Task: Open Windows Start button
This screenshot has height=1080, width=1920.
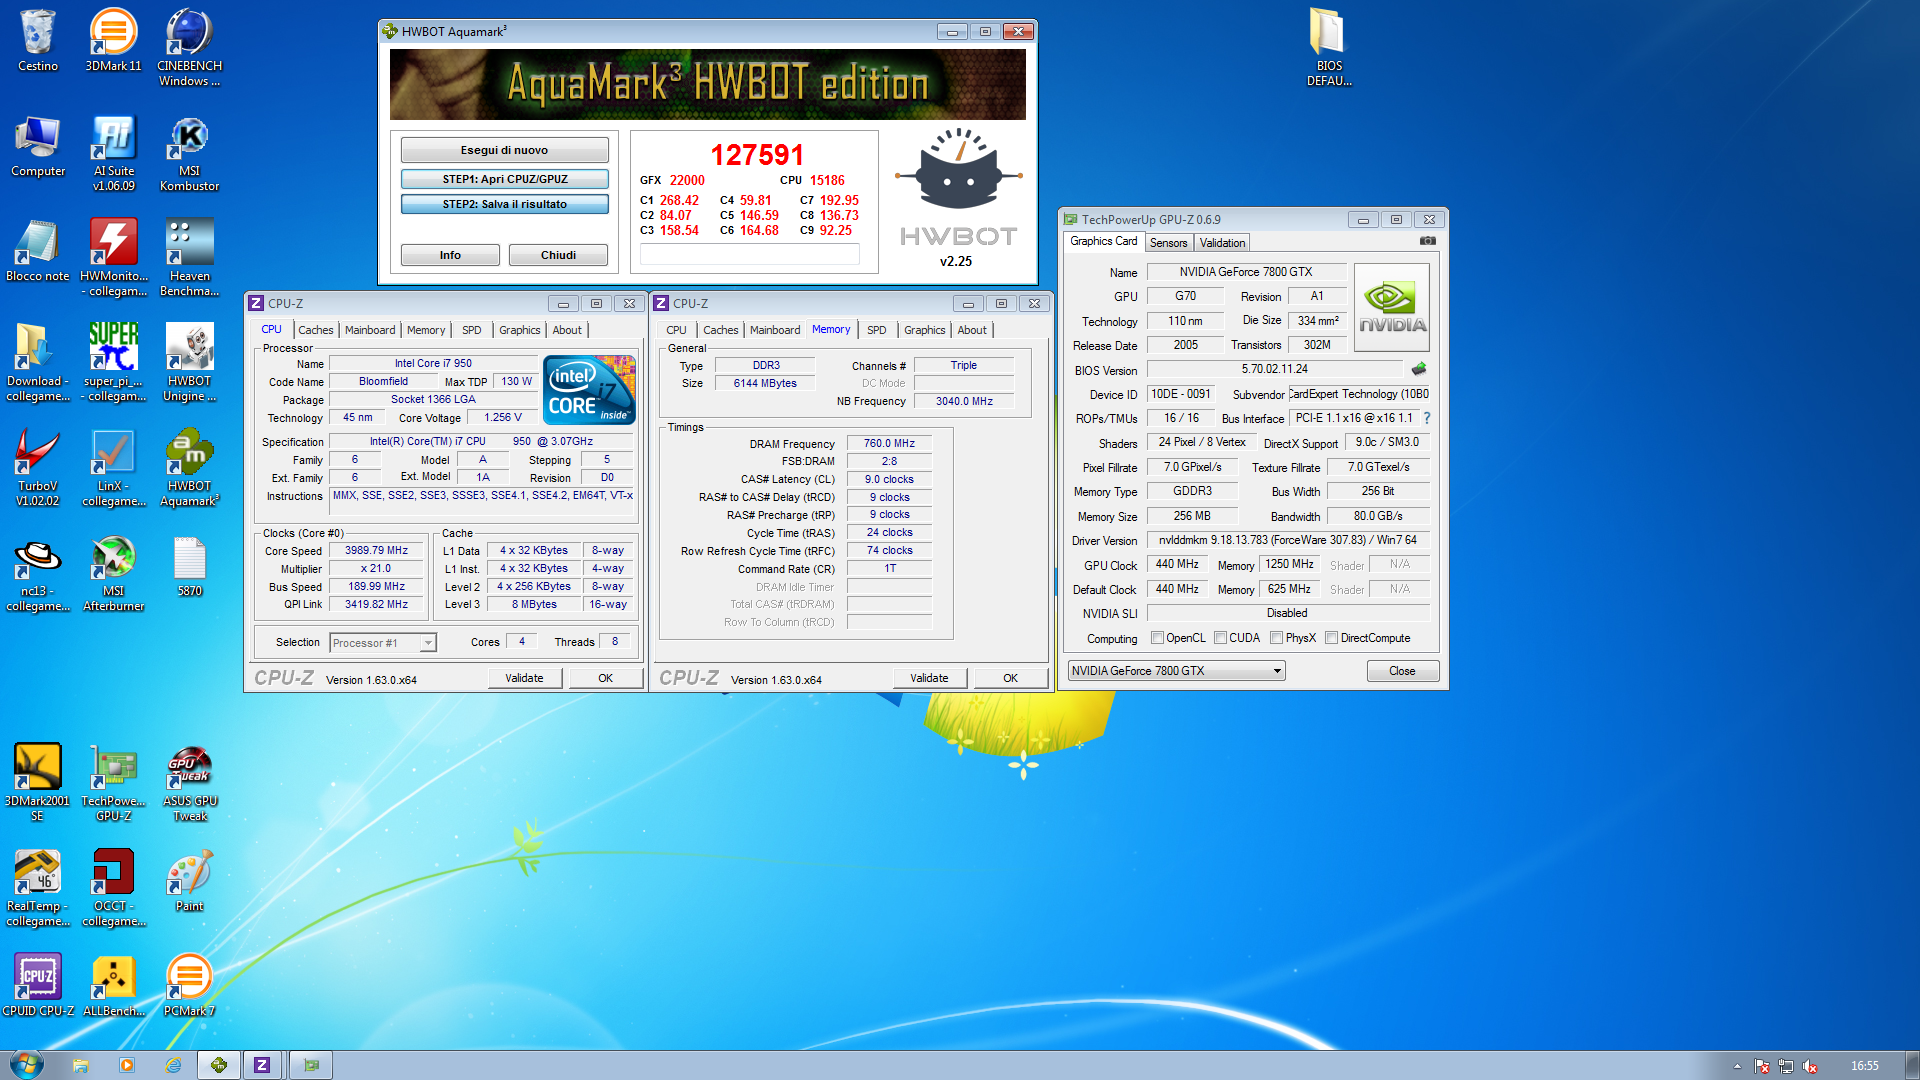Action: tap(26, 1064)
